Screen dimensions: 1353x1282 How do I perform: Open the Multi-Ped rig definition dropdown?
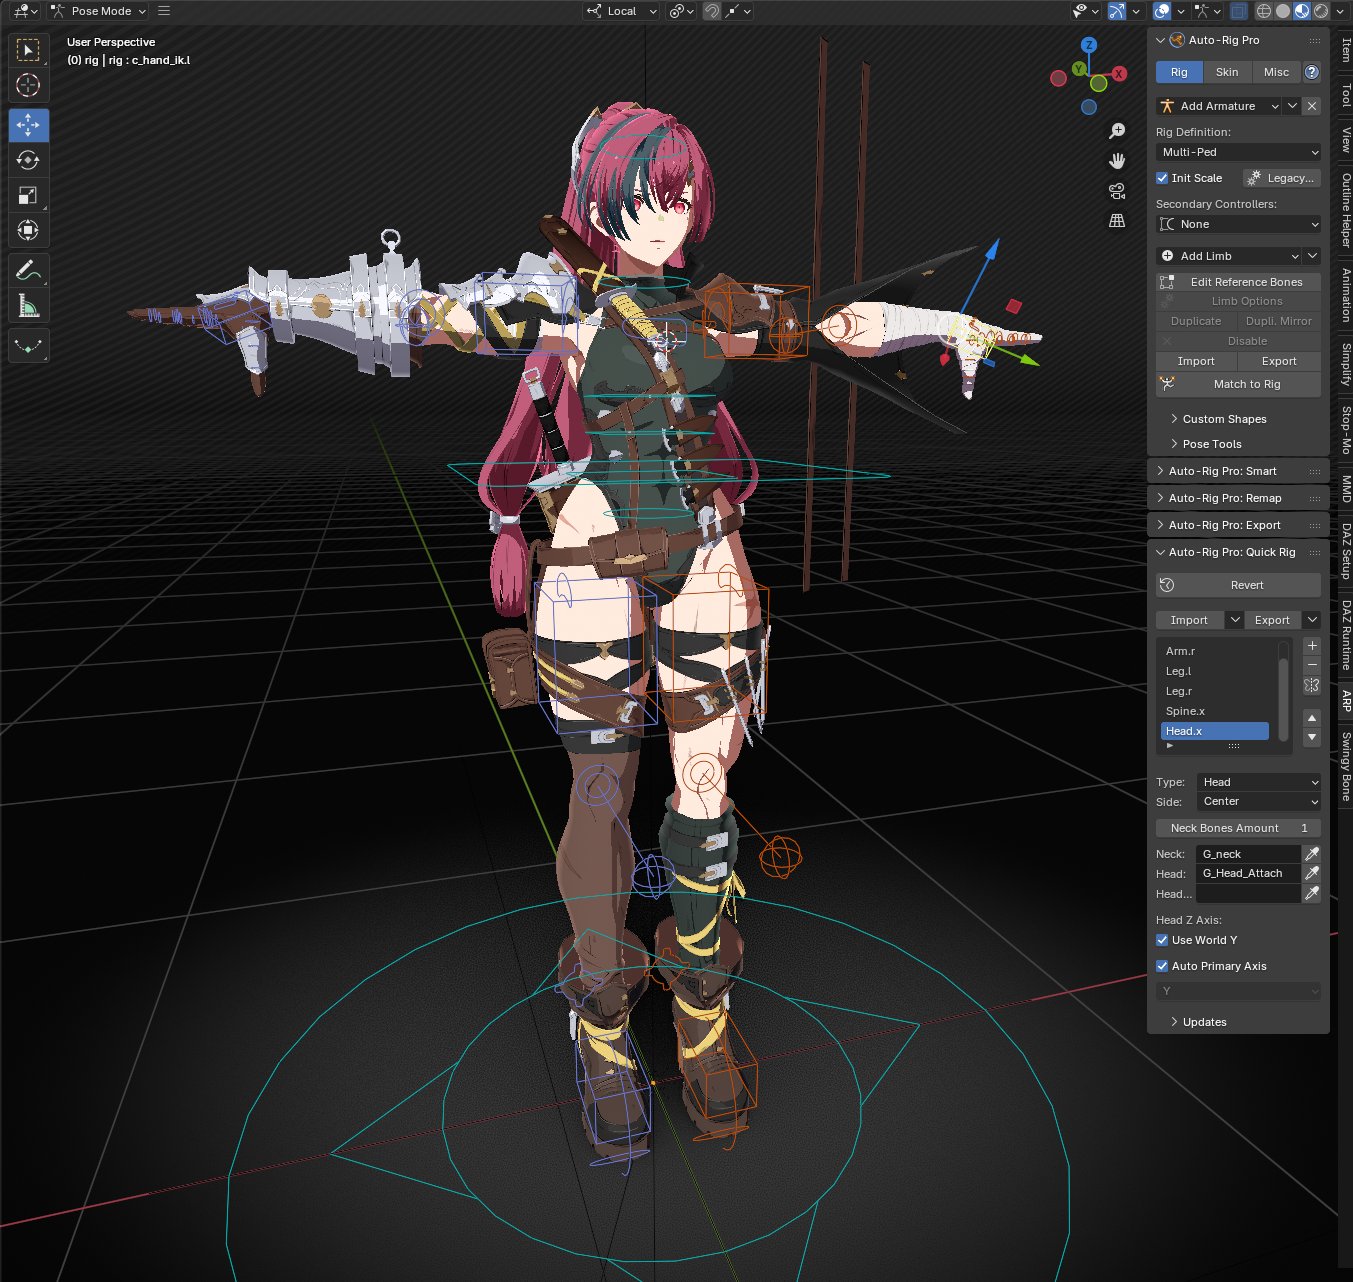coord(1238,152)
